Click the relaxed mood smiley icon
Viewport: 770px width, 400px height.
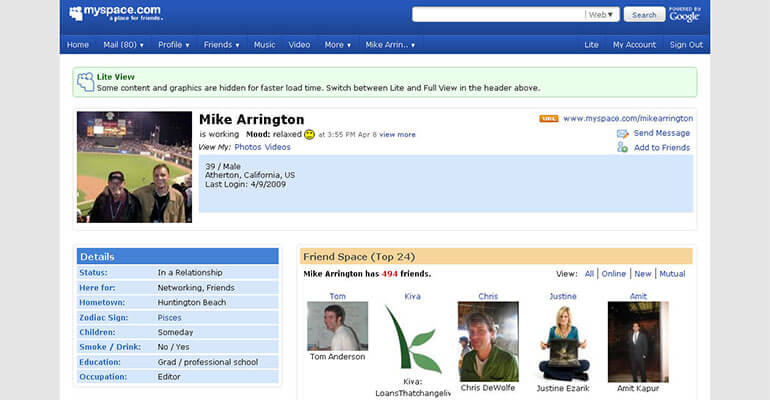coord(309,134)
